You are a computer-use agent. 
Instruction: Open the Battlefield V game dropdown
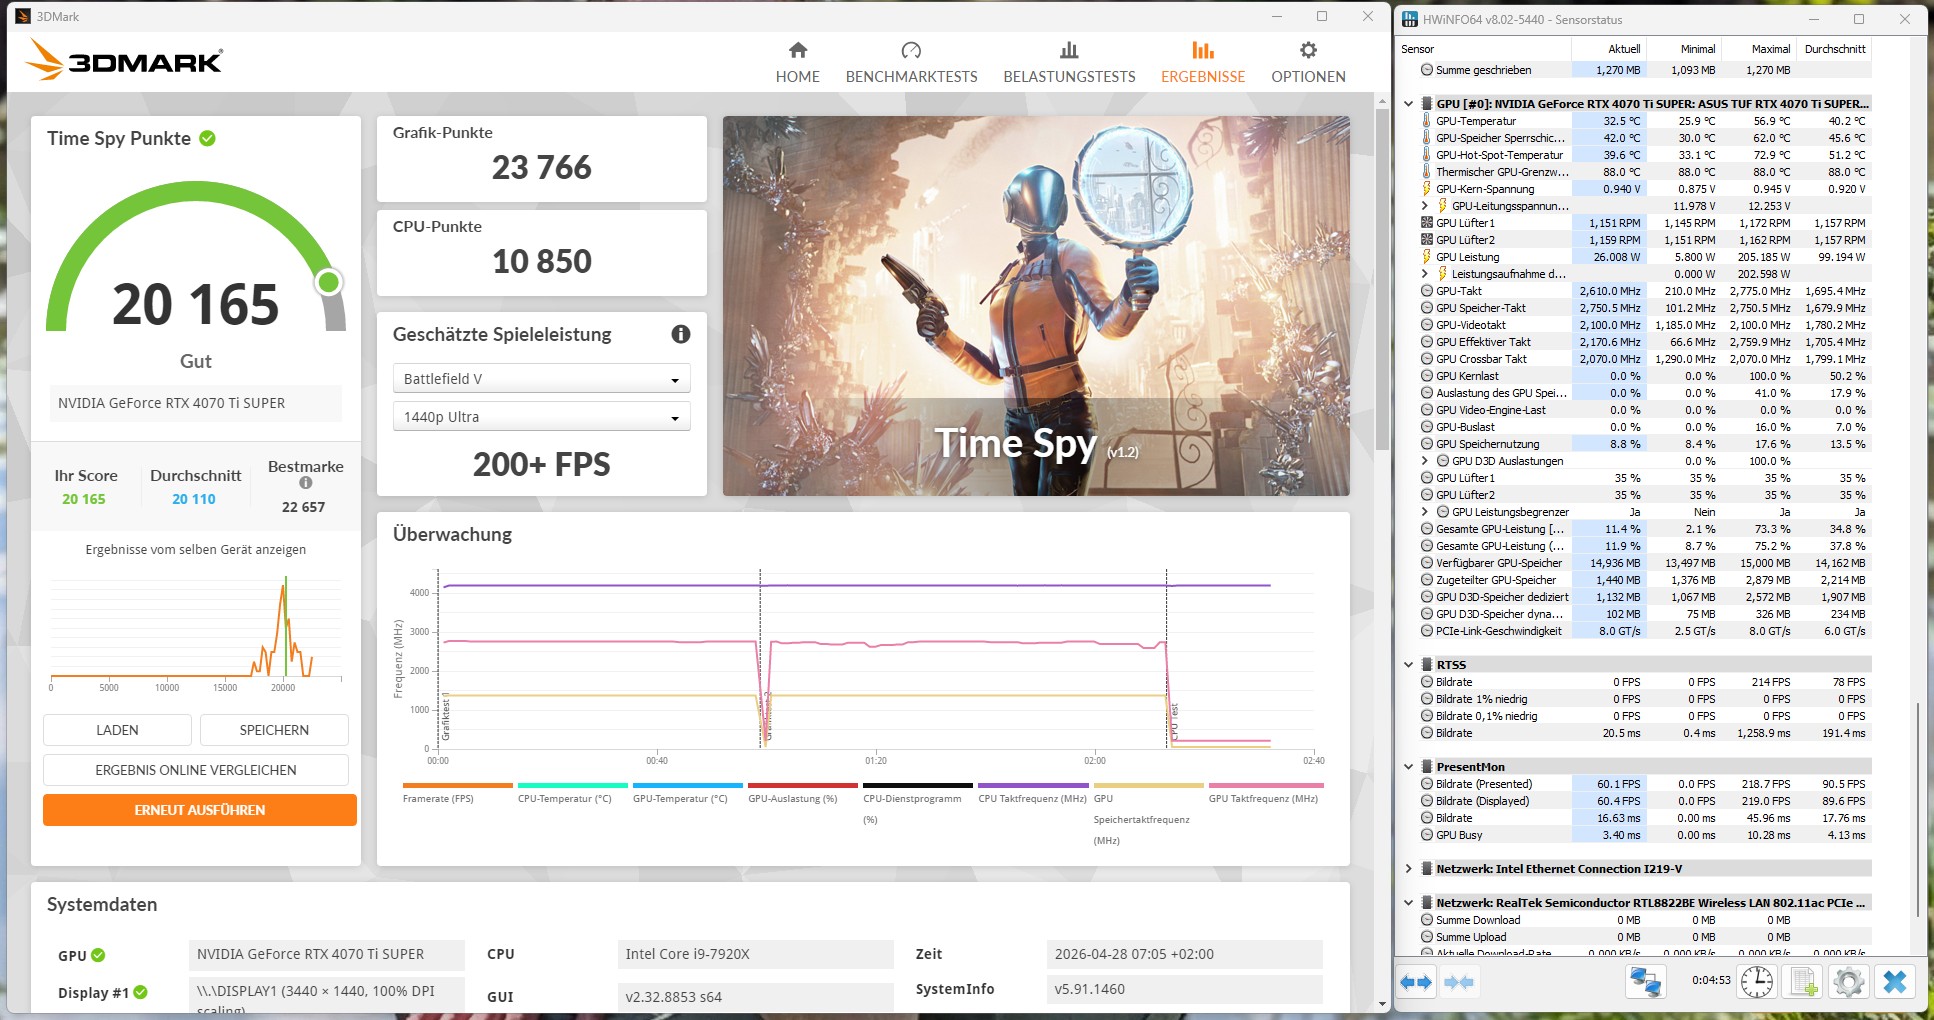point(541,378)
